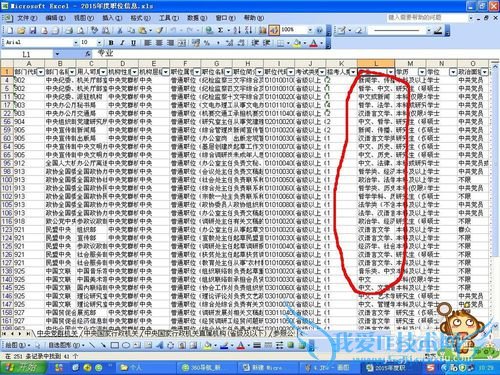Click the Increase Decimal icon
This screenshot has height=375, width=500.
pyautogui.click(x=229, y=43)
